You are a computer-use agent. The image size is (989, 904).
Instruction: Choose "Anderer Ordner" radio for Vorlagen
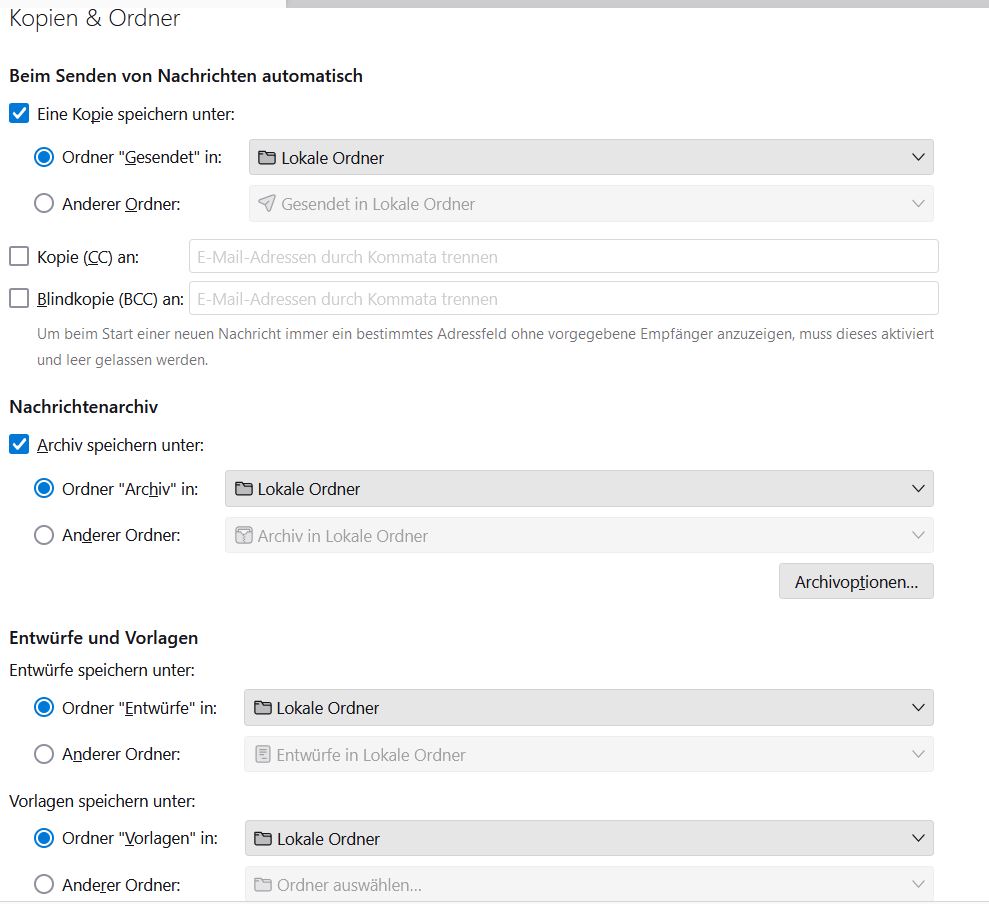44,884
